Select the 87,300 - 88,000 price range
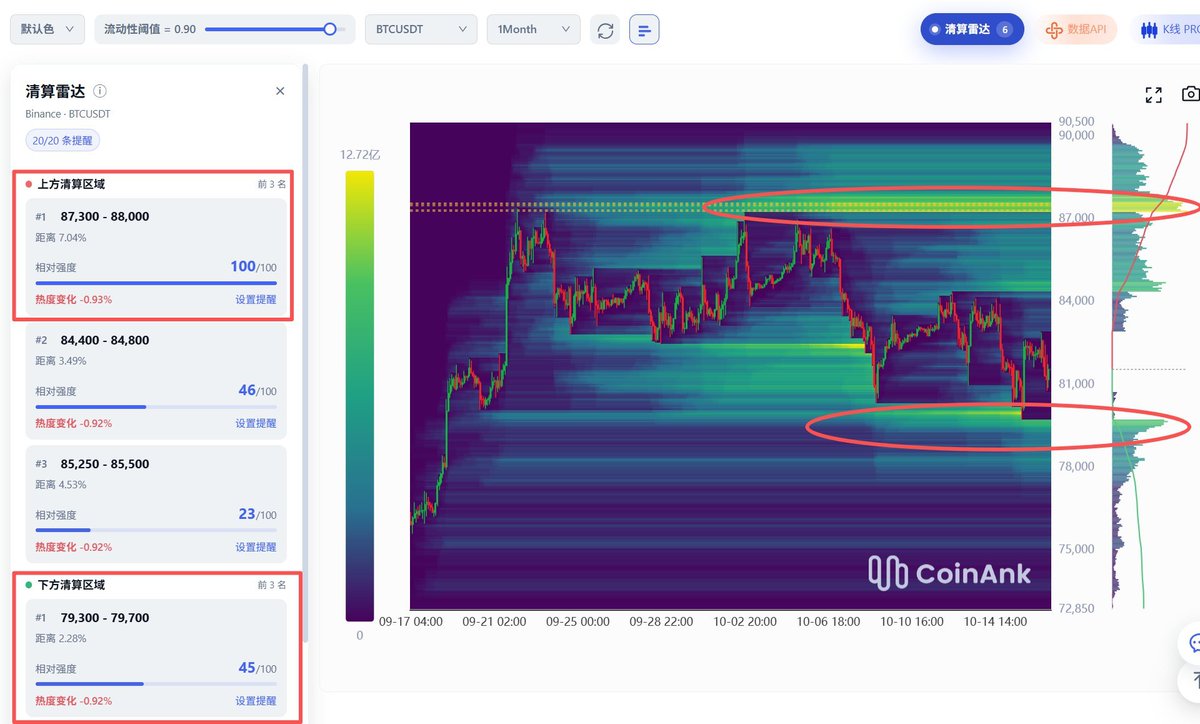Viewport: 1200px width, 724px height. point(105,217)
